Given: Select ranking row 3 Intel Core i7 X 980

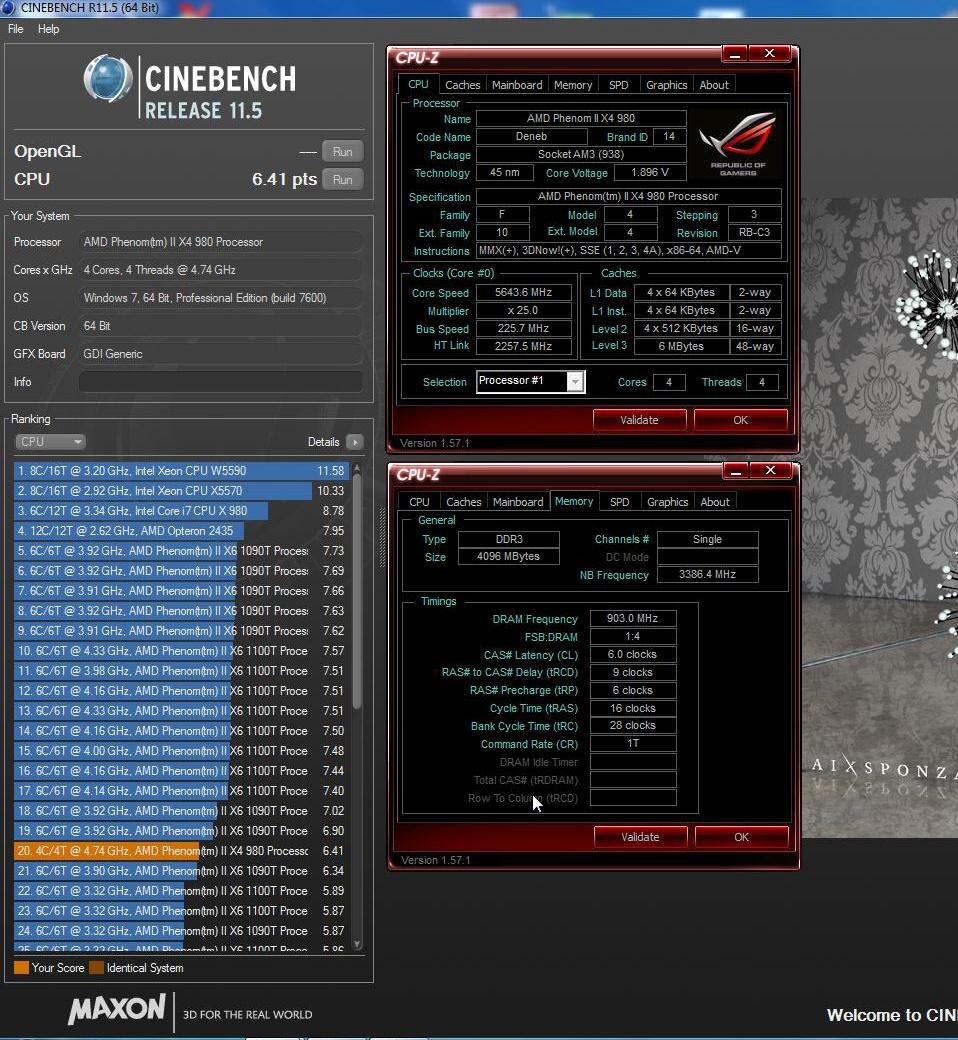Looking at the screenshot, I should click(181, 511).
